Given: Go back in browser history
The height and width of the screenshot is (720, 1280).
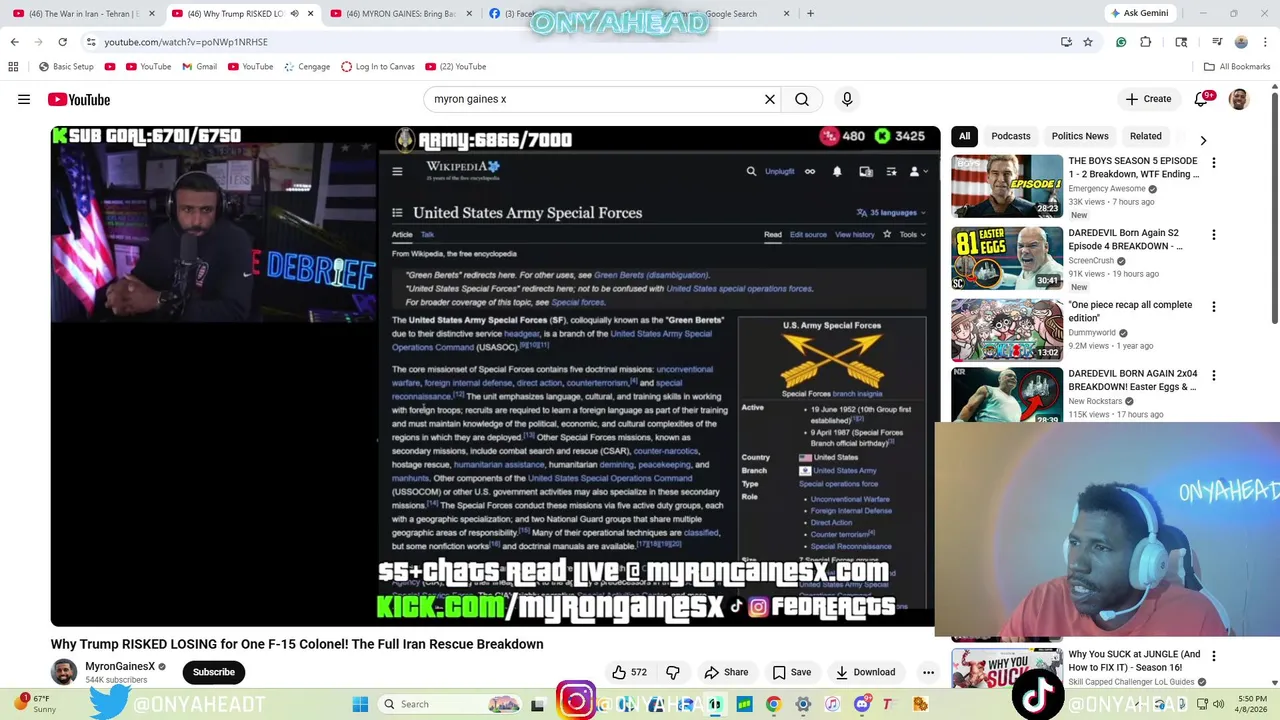Looking at the screenshot, I should click(14, 42).
